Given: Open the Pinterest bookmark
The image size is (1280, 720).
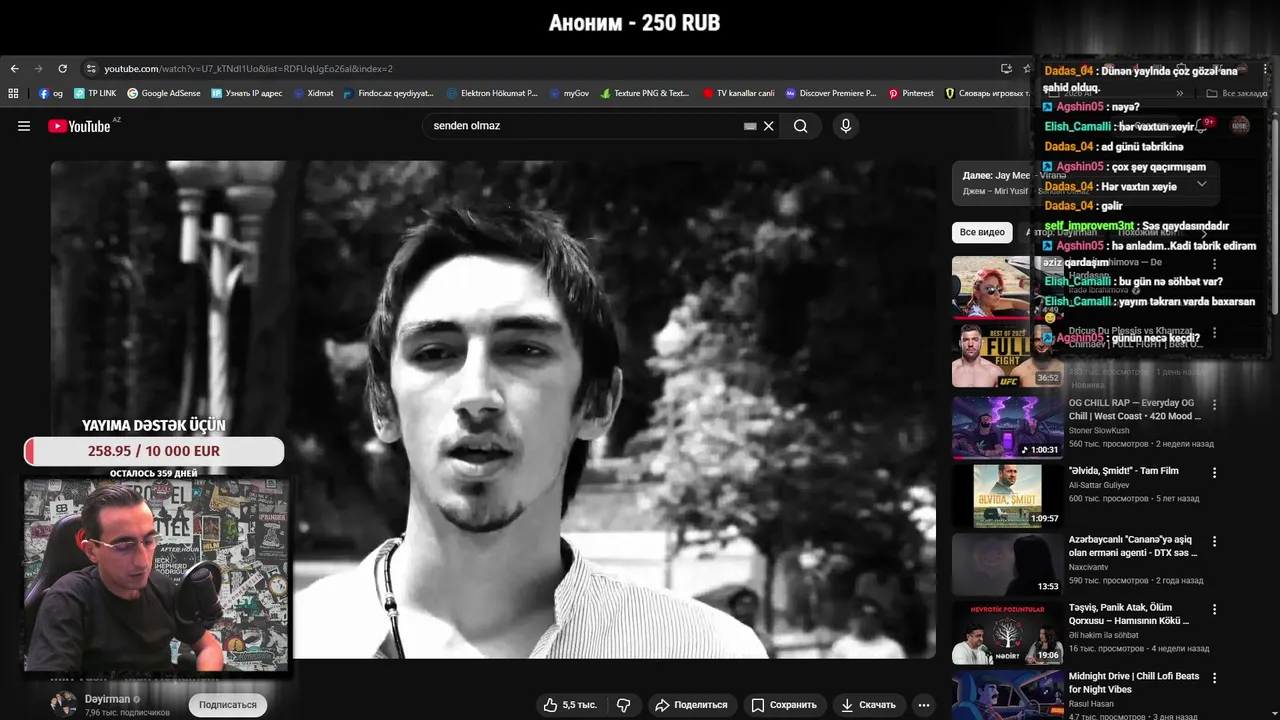Looking at the screenshot, I should pyautogui.click(x=911, y=93).
